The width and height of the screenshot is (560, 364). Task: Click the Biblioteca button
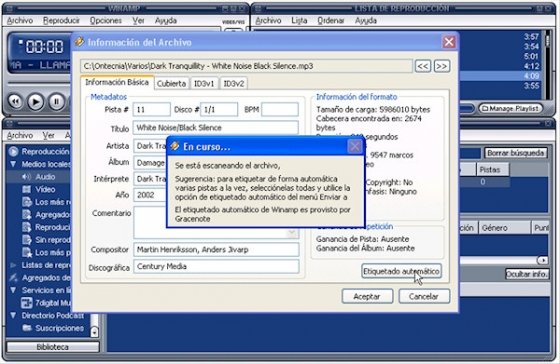pos(53,347)
